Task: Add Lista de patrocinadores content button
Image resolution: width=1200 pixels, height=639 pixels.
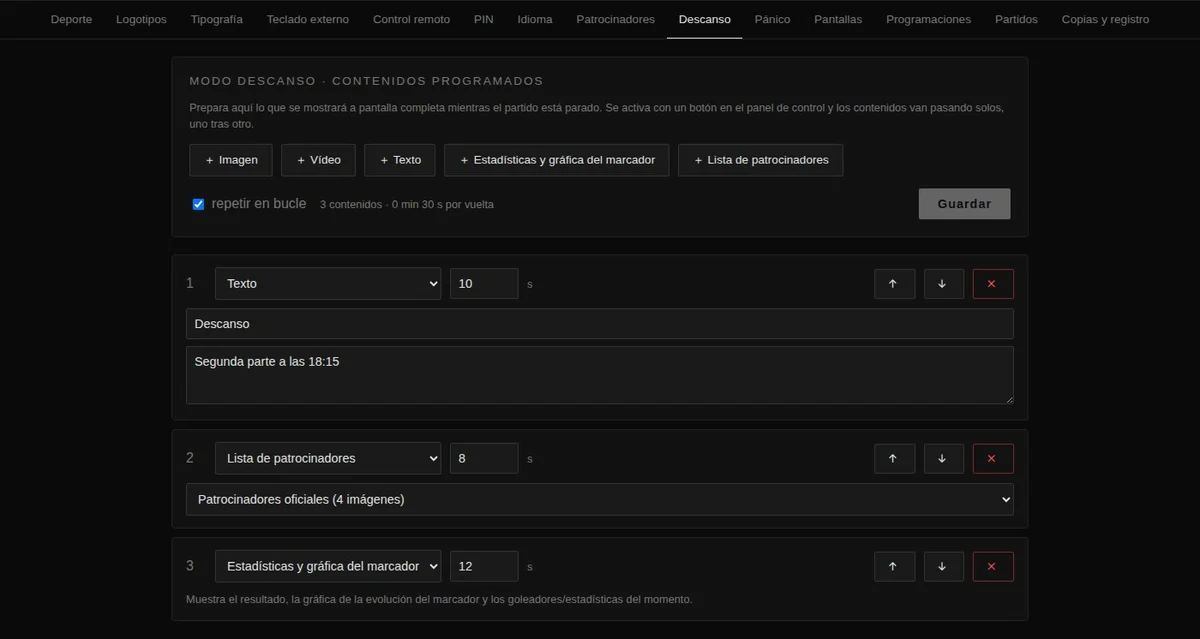Action: coord(761,160)
